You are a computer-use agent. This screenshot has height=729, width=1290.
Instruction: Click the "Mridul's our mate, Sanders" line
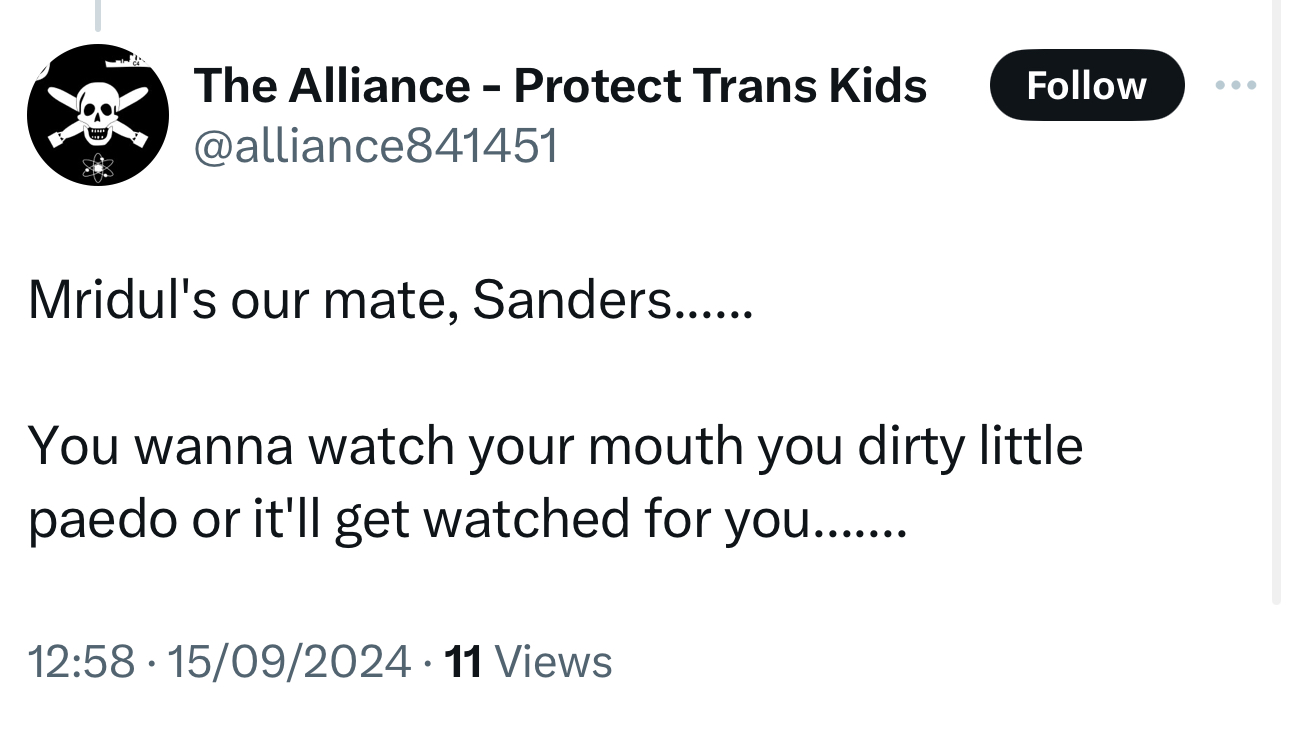[x=388, y=300]
